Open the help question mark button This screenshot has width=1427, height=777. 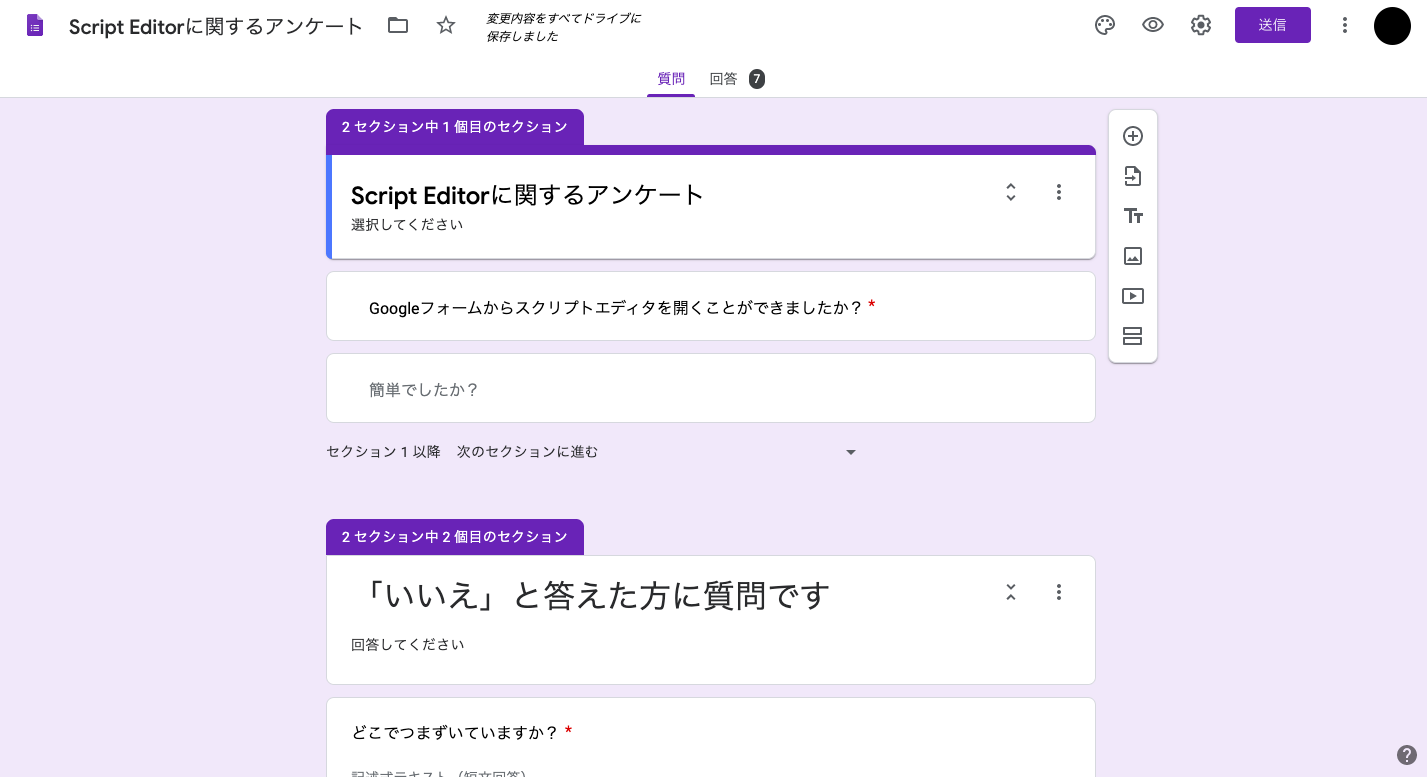(1406, 755)
